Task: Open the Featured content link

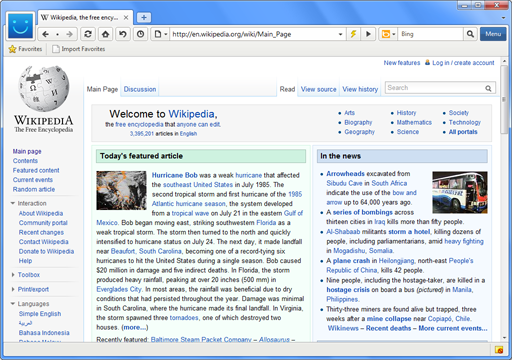Action: pos(36,170)
